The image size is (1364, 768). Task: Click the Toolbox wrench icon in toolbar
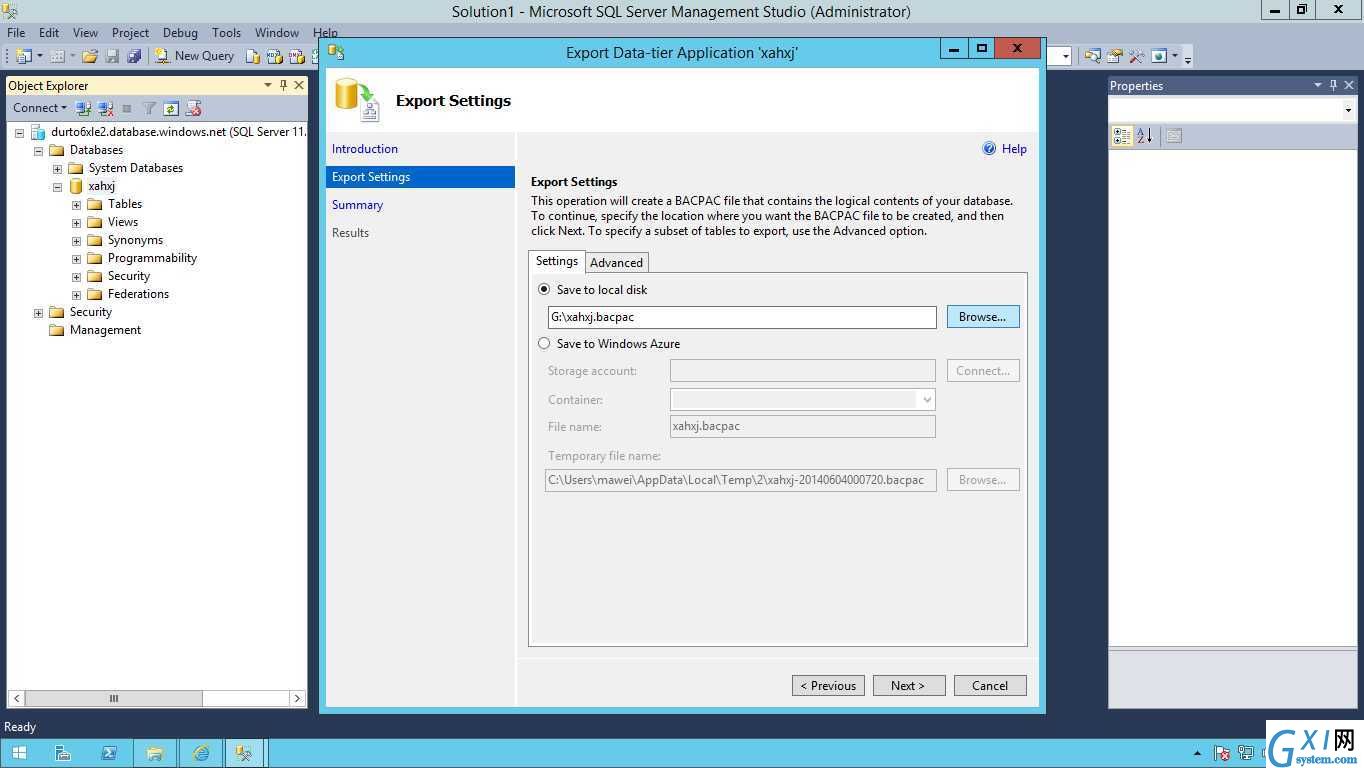(1136, 56)
